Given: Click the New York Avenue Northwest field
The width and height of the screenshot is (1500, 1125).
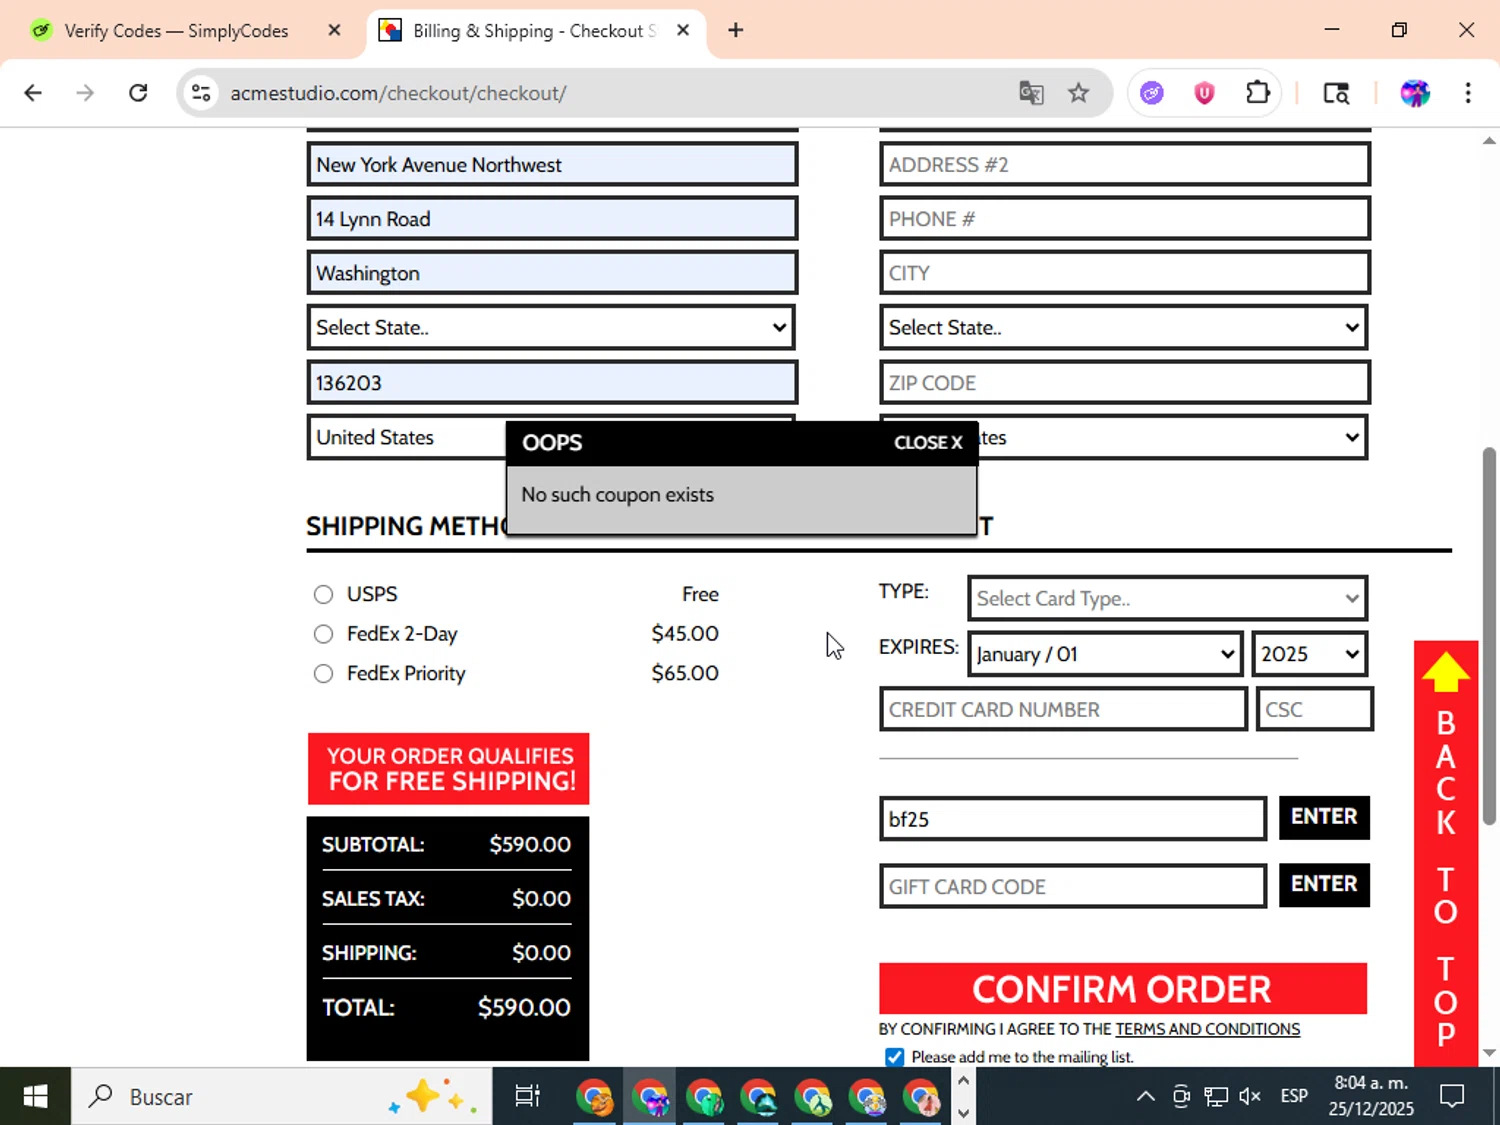Looking at the screenshot, I should click(x=552, y=164).
